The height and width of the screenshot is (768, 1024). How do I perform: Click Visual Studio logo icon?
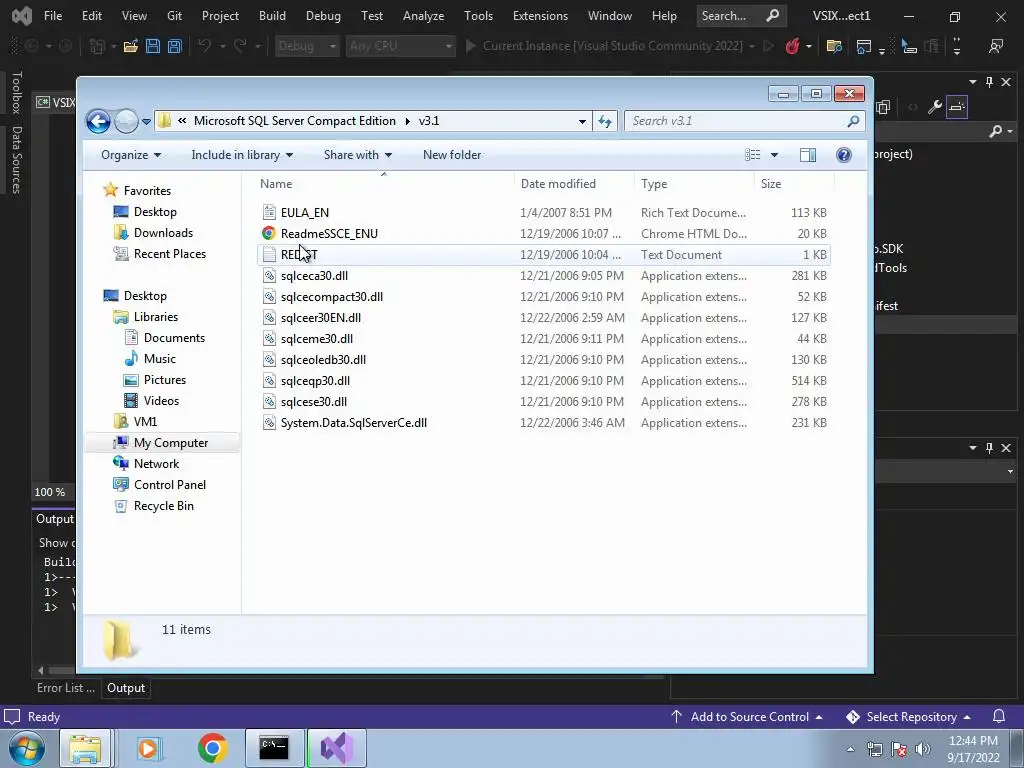coord(22,16)
